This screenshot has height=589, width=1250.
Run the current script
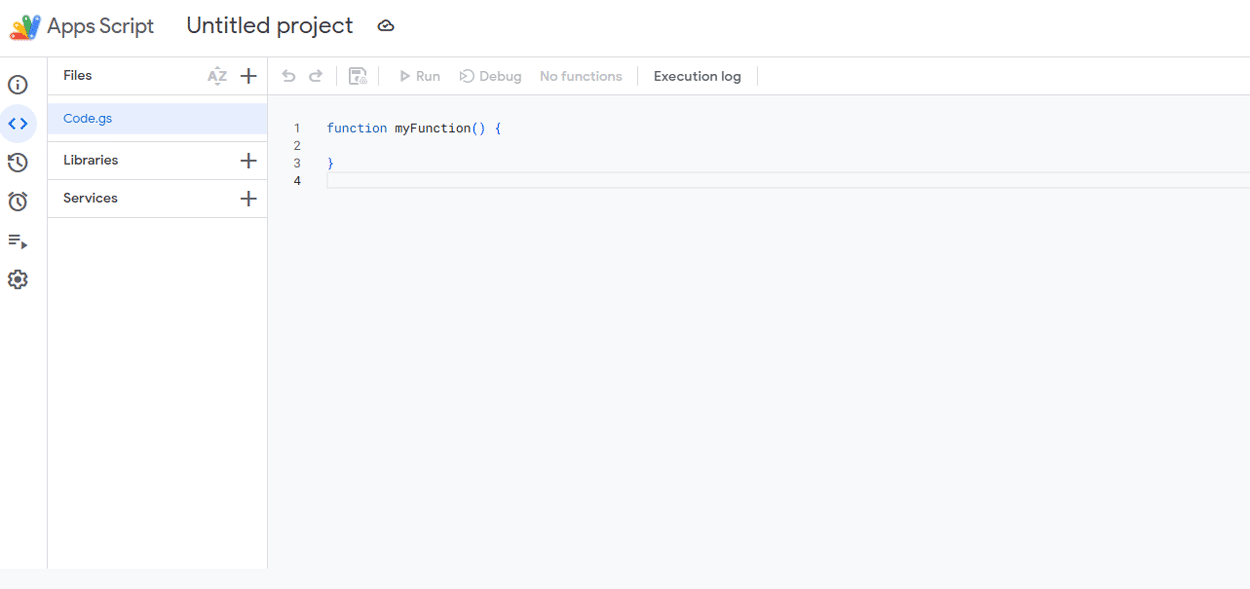pyautogui.click(x=419, y=75)
